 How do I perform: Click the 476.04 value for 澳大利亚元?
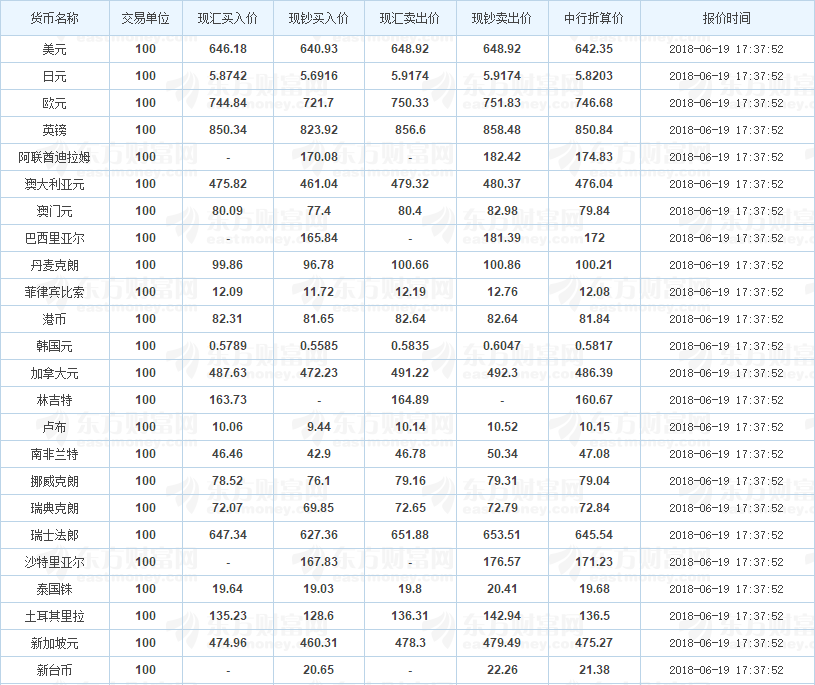coord(594,184)
